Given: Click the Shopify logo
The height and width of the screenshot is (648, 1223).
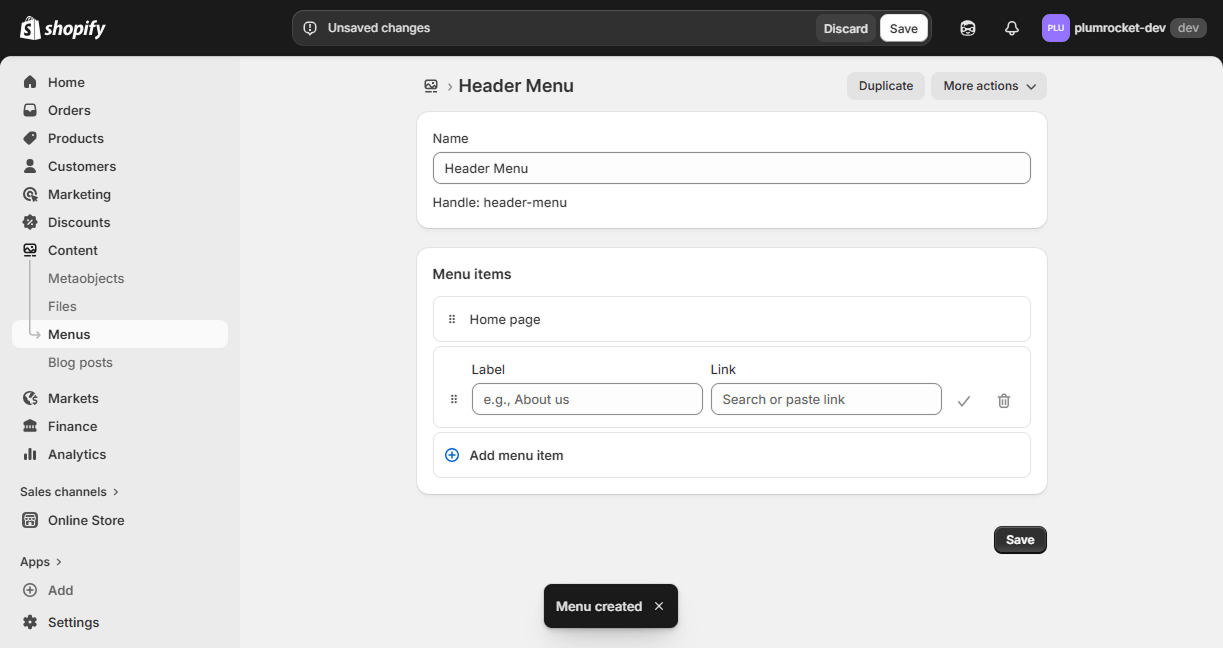Looking at the screenshot, I should (62, 27).
